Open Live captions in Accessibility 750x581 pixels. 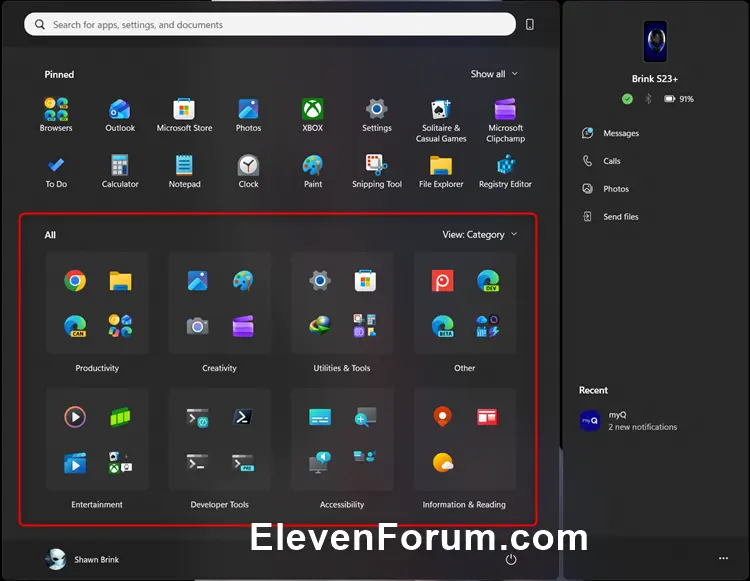point(320,417)
